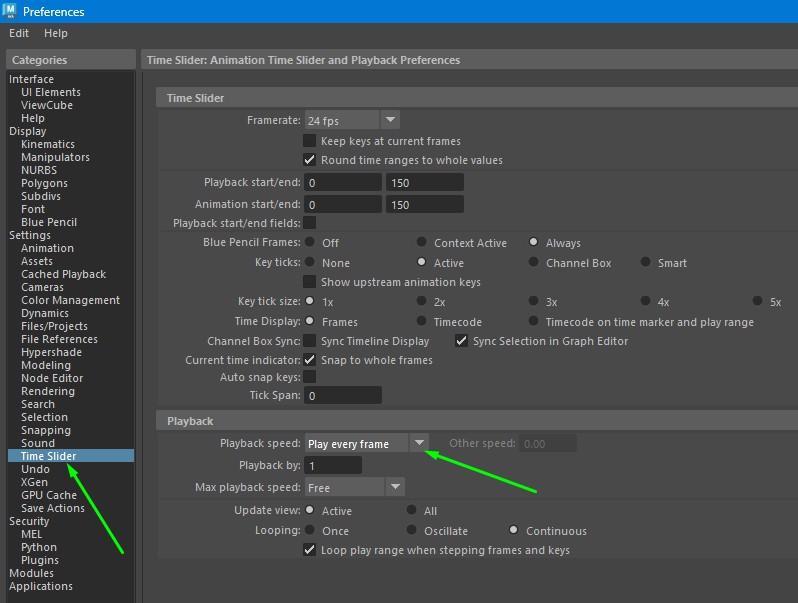Open the Help menu
This screenshot has height=603, width=798.
(56, 33)
